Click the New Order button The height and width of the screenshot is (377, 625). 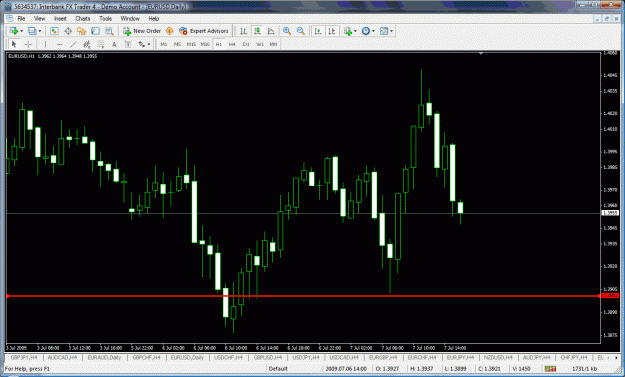coord(142,31)
